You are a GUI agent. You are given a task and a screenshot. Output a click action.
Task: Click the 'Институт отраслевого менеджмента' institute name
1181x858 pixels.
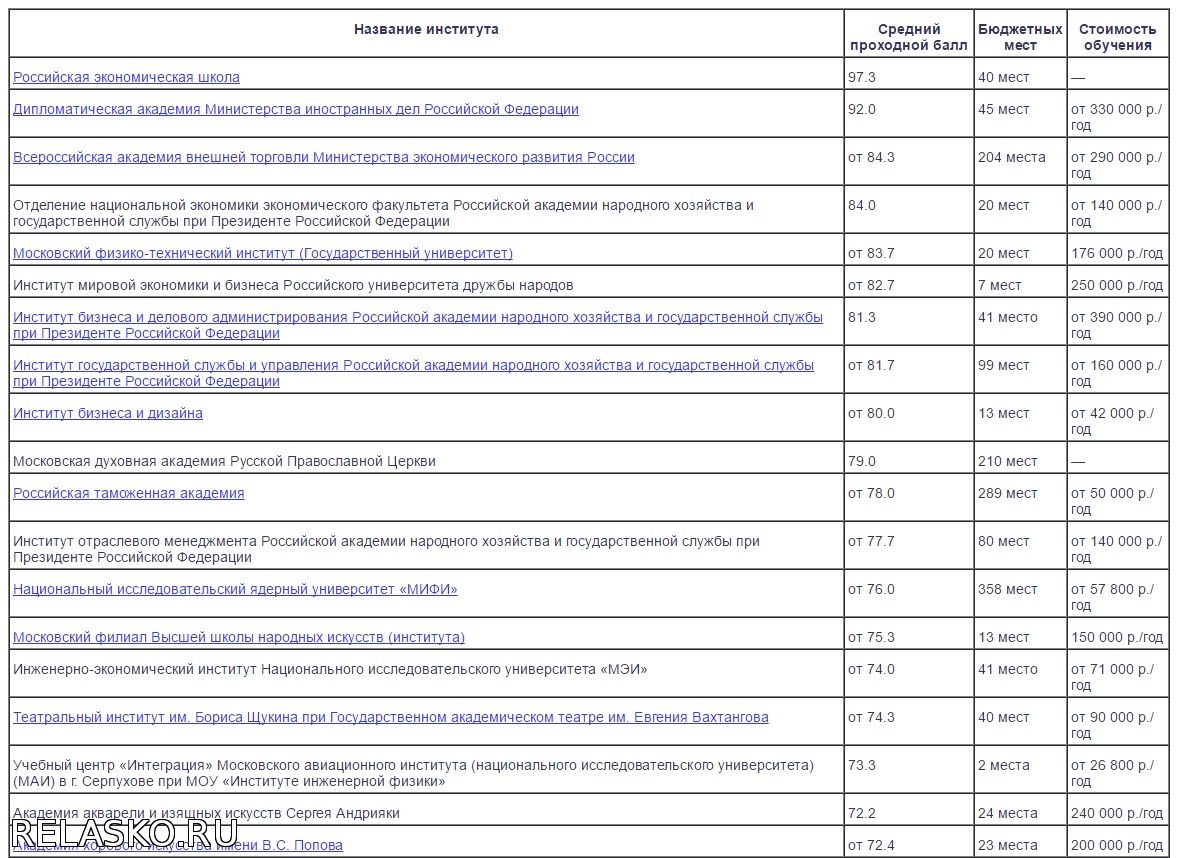pyautogui.click(x=386, y=549)
